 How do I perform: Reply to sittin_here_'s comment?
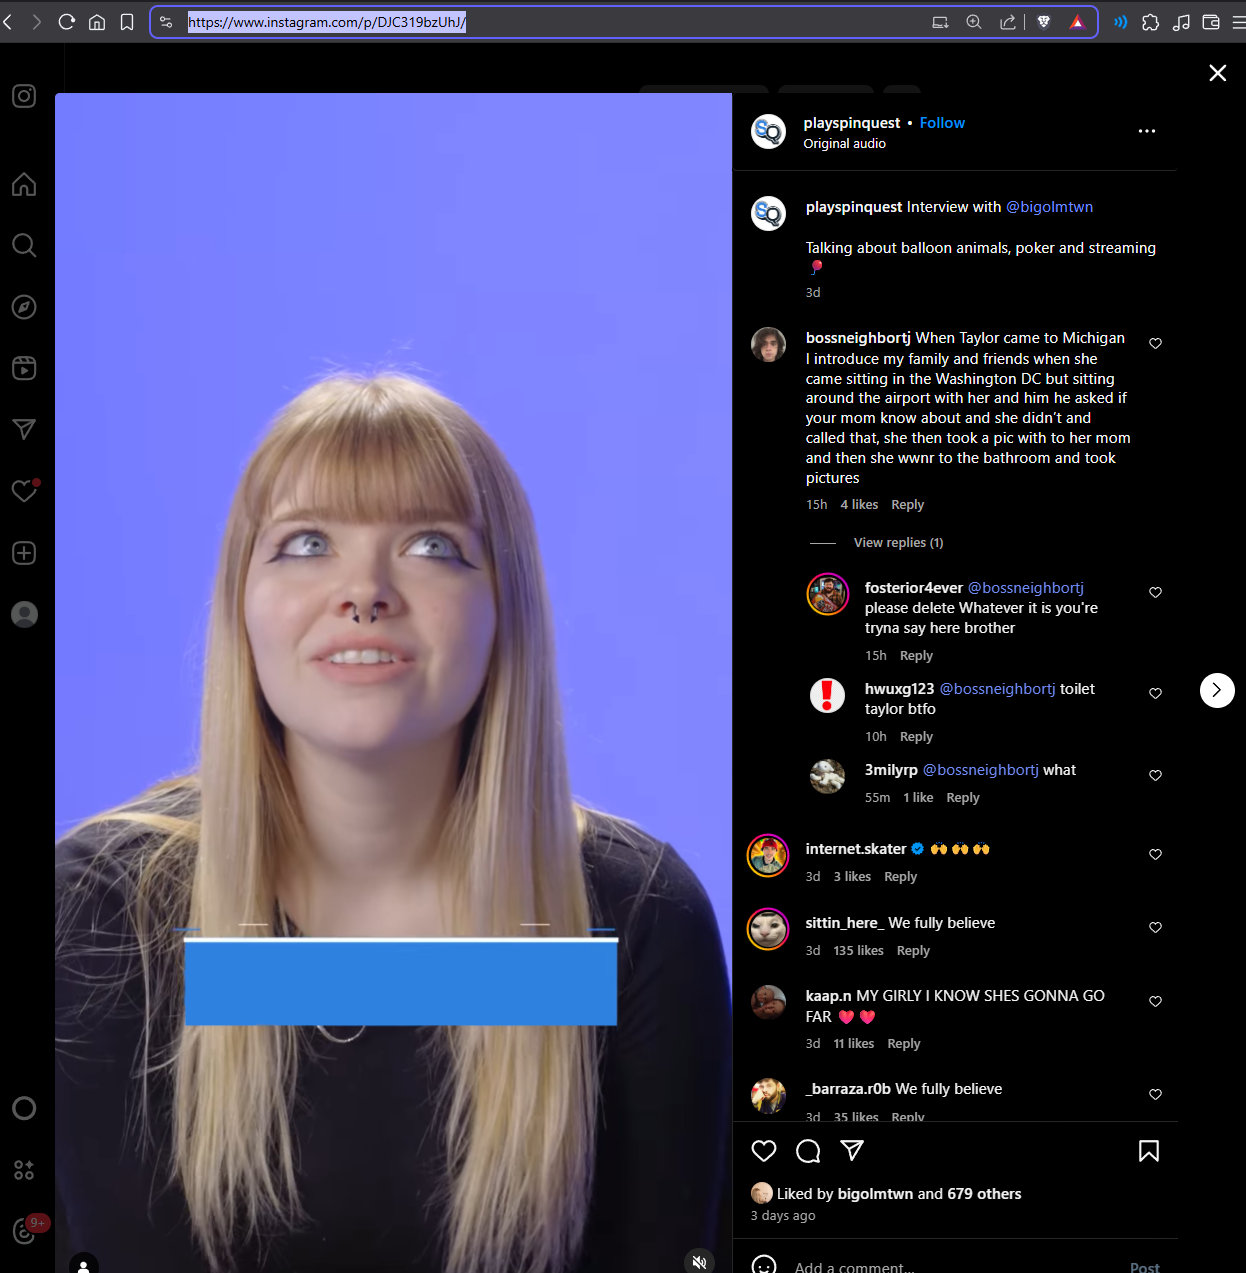(913, 951)
